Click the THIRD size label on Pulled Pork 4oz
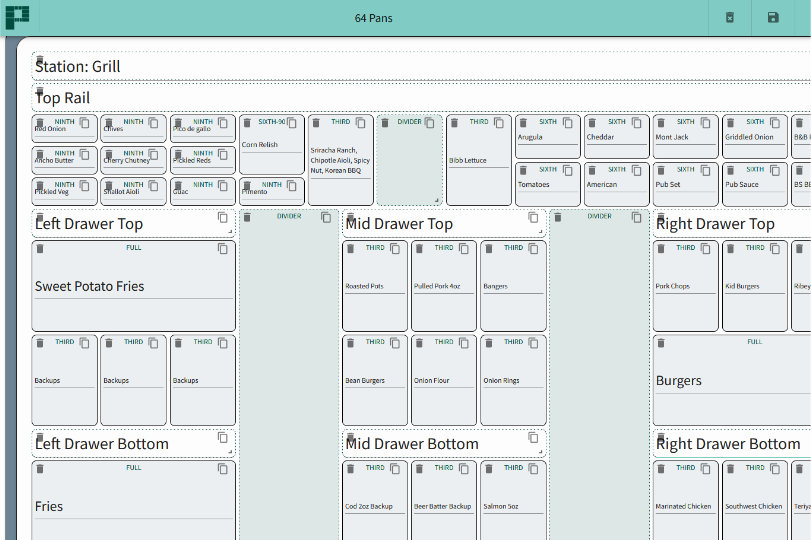The width and height of the screenshot is (811, 540). click(x=444, y=248)
